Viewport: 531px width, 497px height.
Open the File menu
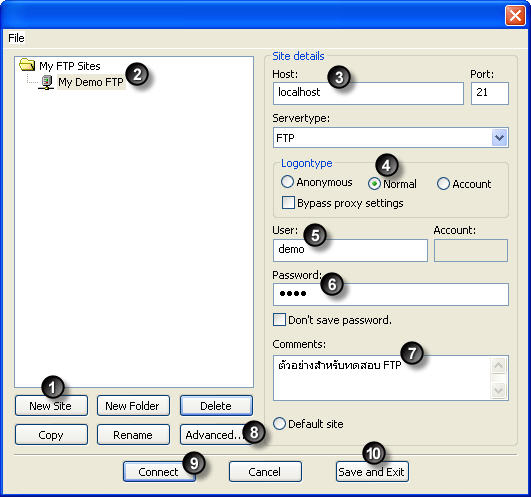point(16,38)
